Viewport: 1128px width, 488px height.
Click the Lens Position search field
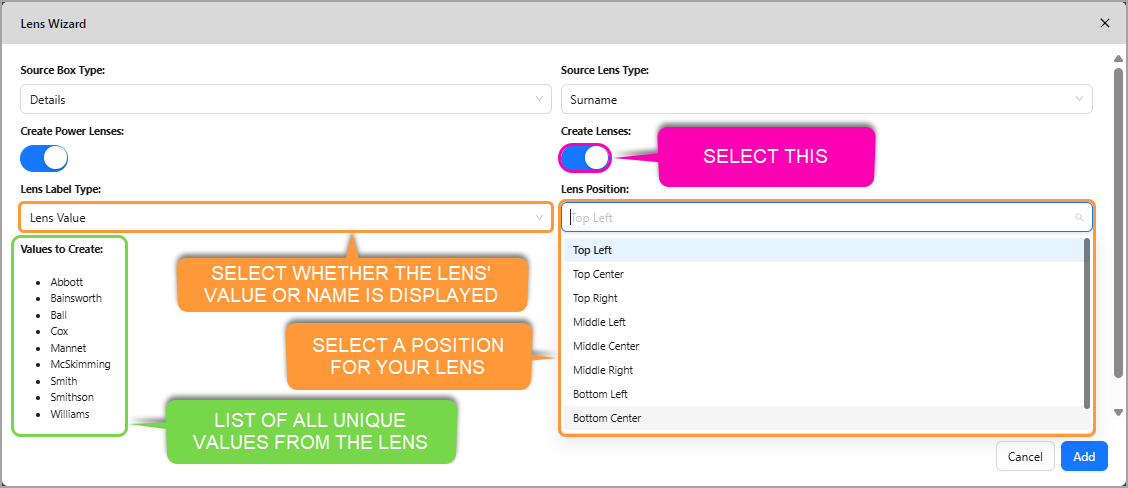[x=815, y=217]
